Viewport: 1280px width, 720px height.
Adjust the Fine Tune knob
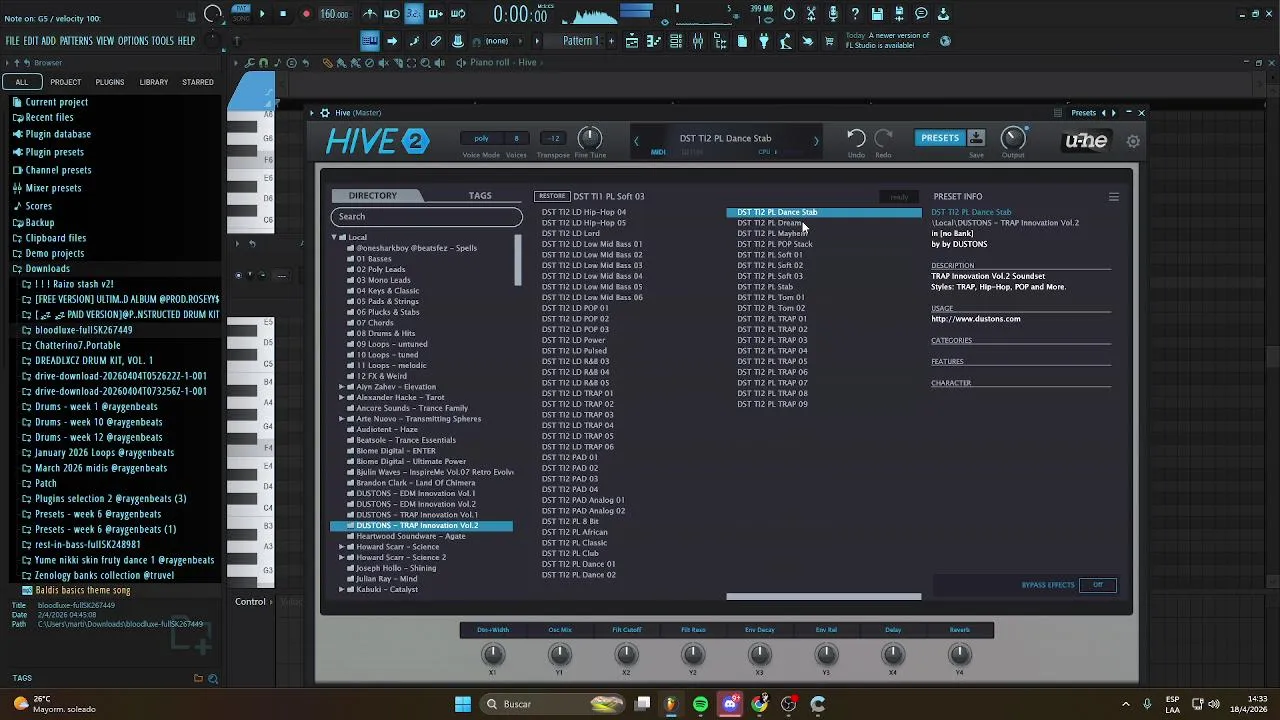(590, 137)
